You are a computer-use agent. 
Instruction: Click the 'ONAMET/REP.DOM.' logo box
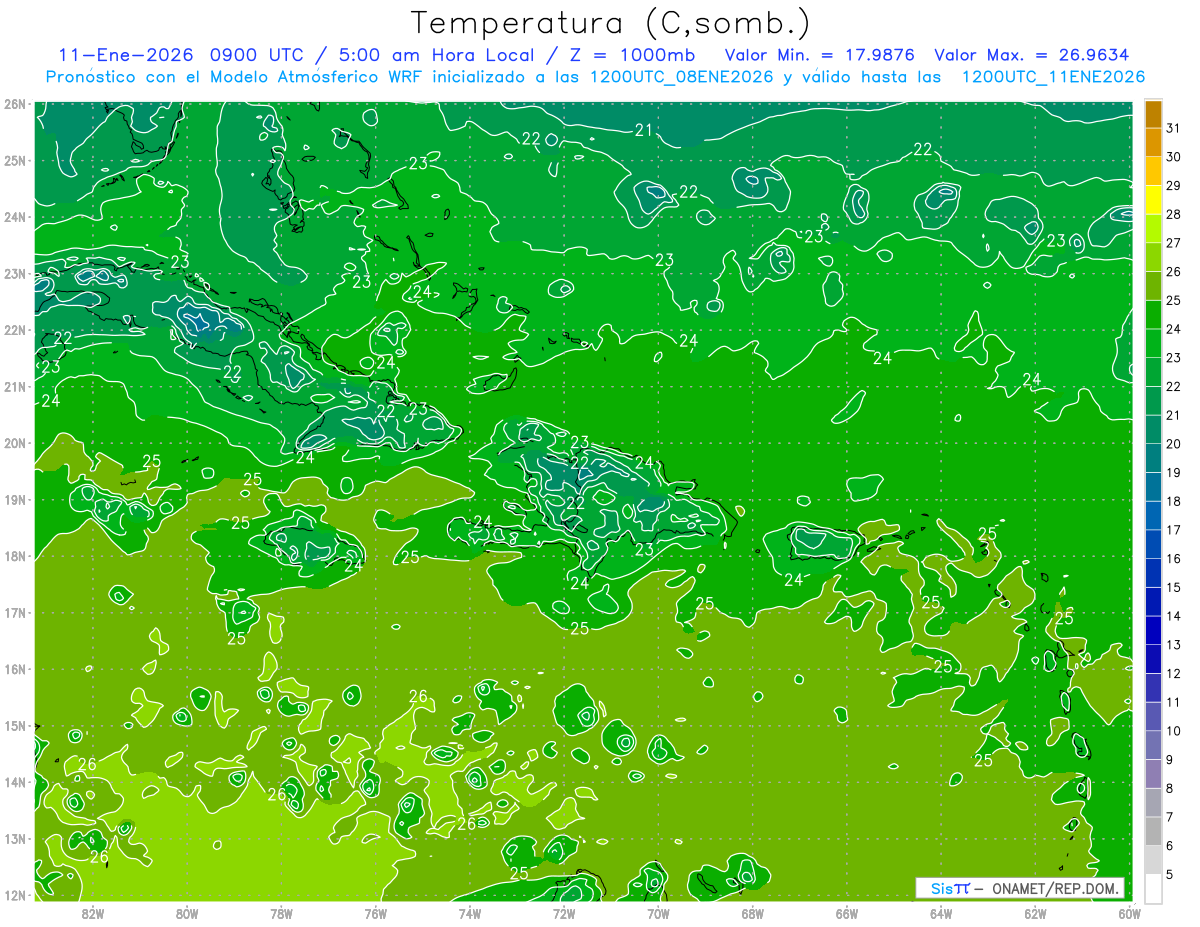click(1020, 888)
